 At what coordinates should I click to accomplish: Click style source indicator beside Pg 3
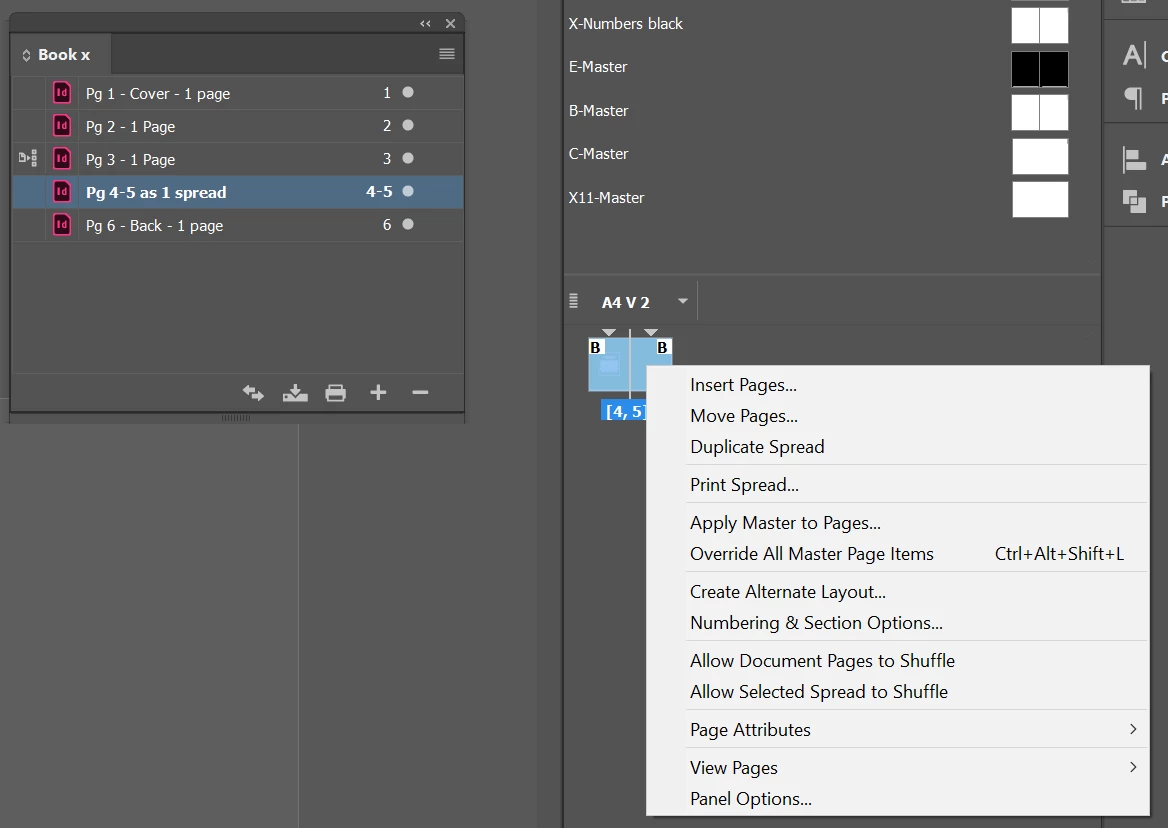[28, 159]
